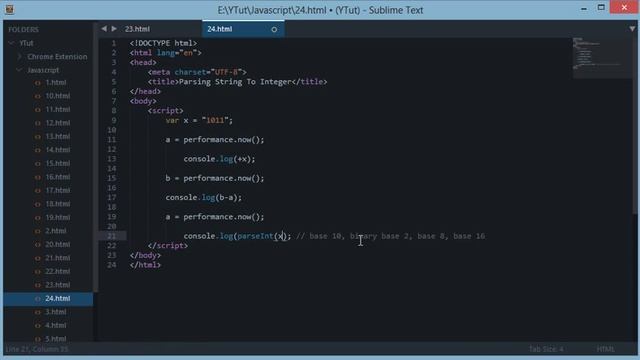Open 1.html in the sidebar
Image resolution: width=640 pixels, height=360 pixels.
click(x=56, y=82)
